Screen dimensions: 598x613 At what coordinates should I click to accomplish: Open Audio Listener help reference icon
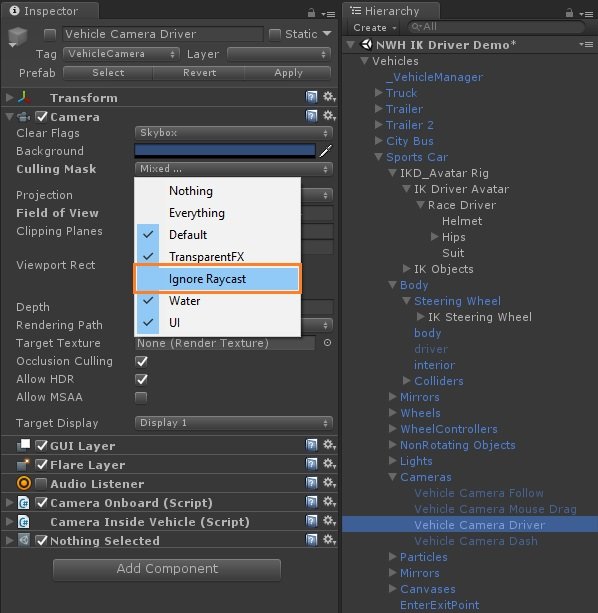(311, 483)
